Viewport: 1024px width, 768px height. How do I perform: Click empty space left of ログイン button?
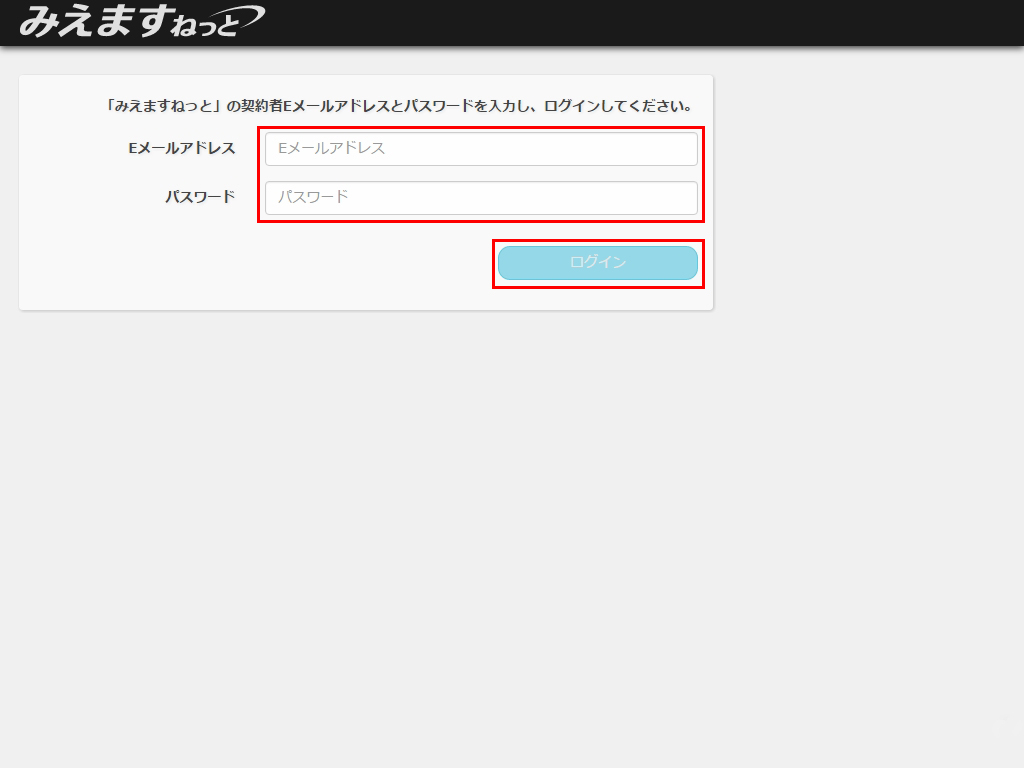300,263
